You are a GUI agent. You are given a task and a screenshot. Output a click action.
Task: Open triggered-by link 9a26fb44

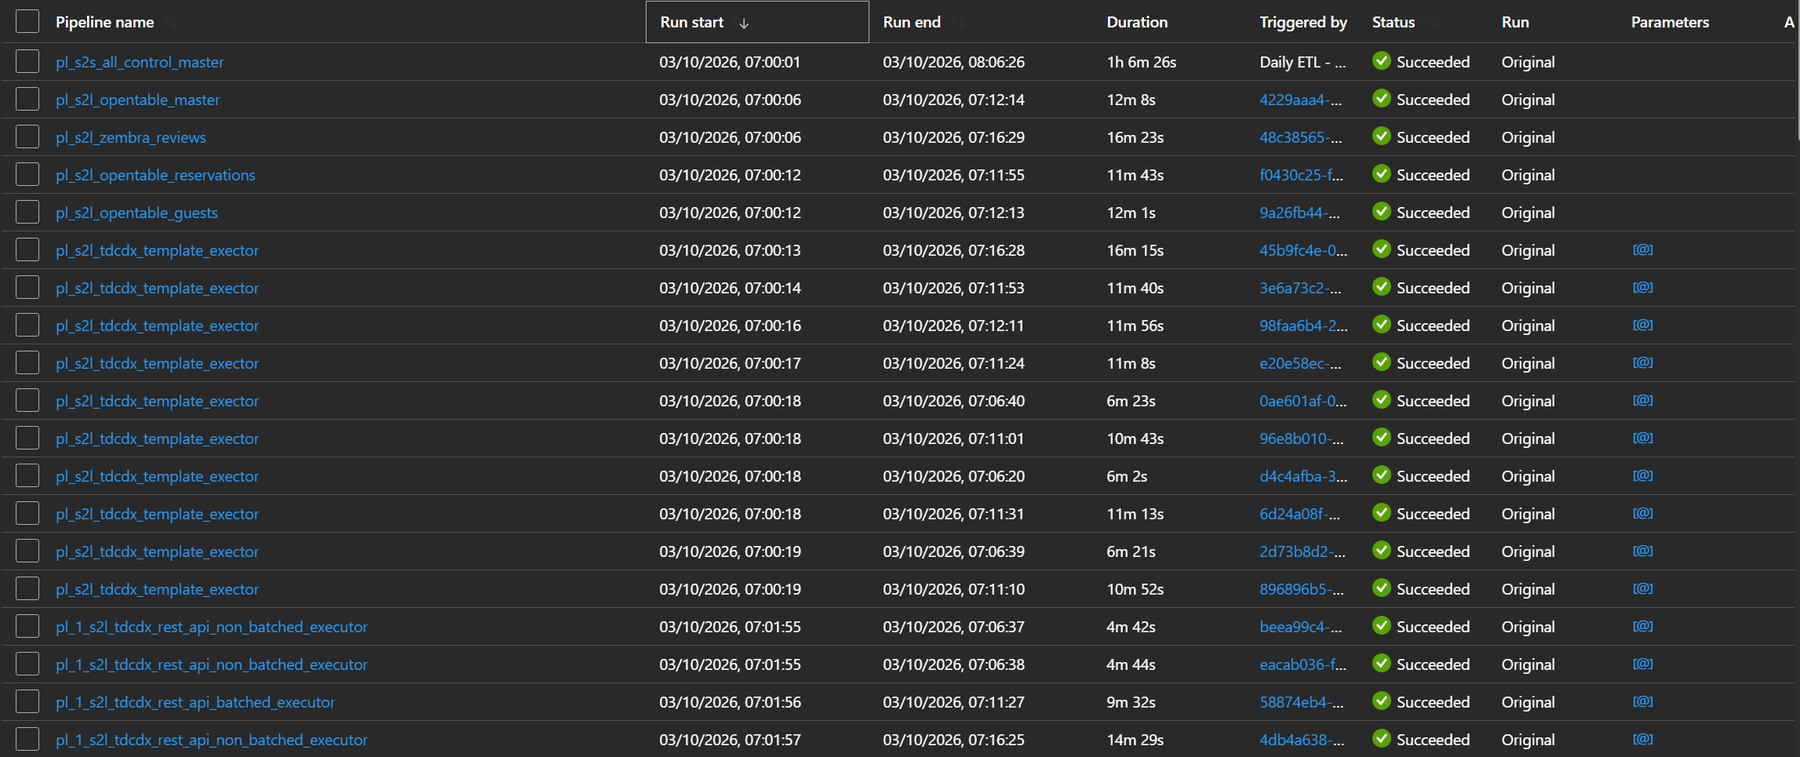tap(1300, 213)
